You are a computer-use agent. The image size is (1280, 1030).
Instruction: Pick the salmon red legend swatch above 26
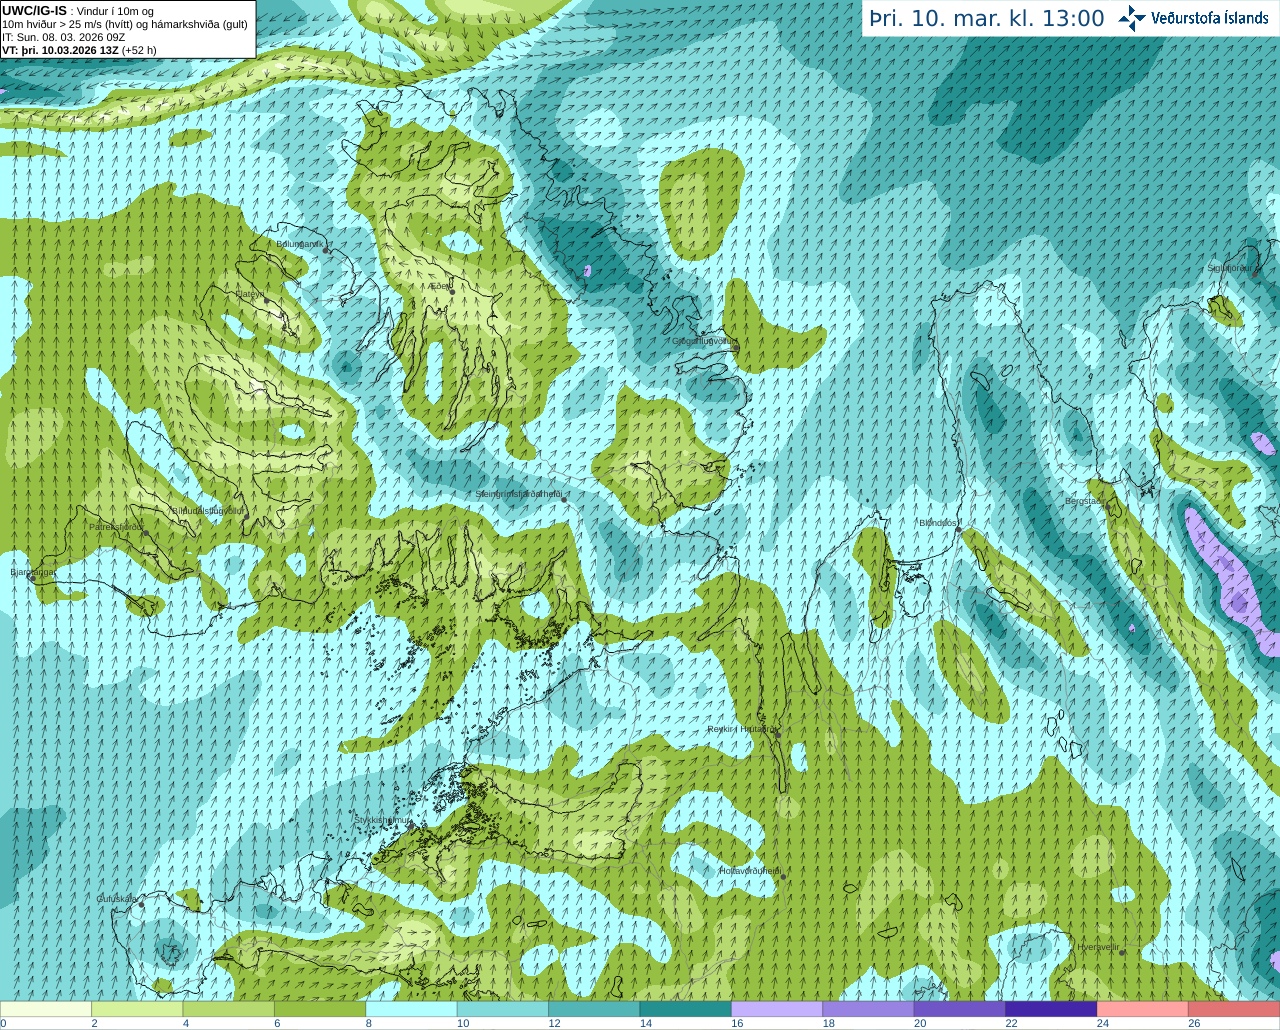pos(1234,1009)
